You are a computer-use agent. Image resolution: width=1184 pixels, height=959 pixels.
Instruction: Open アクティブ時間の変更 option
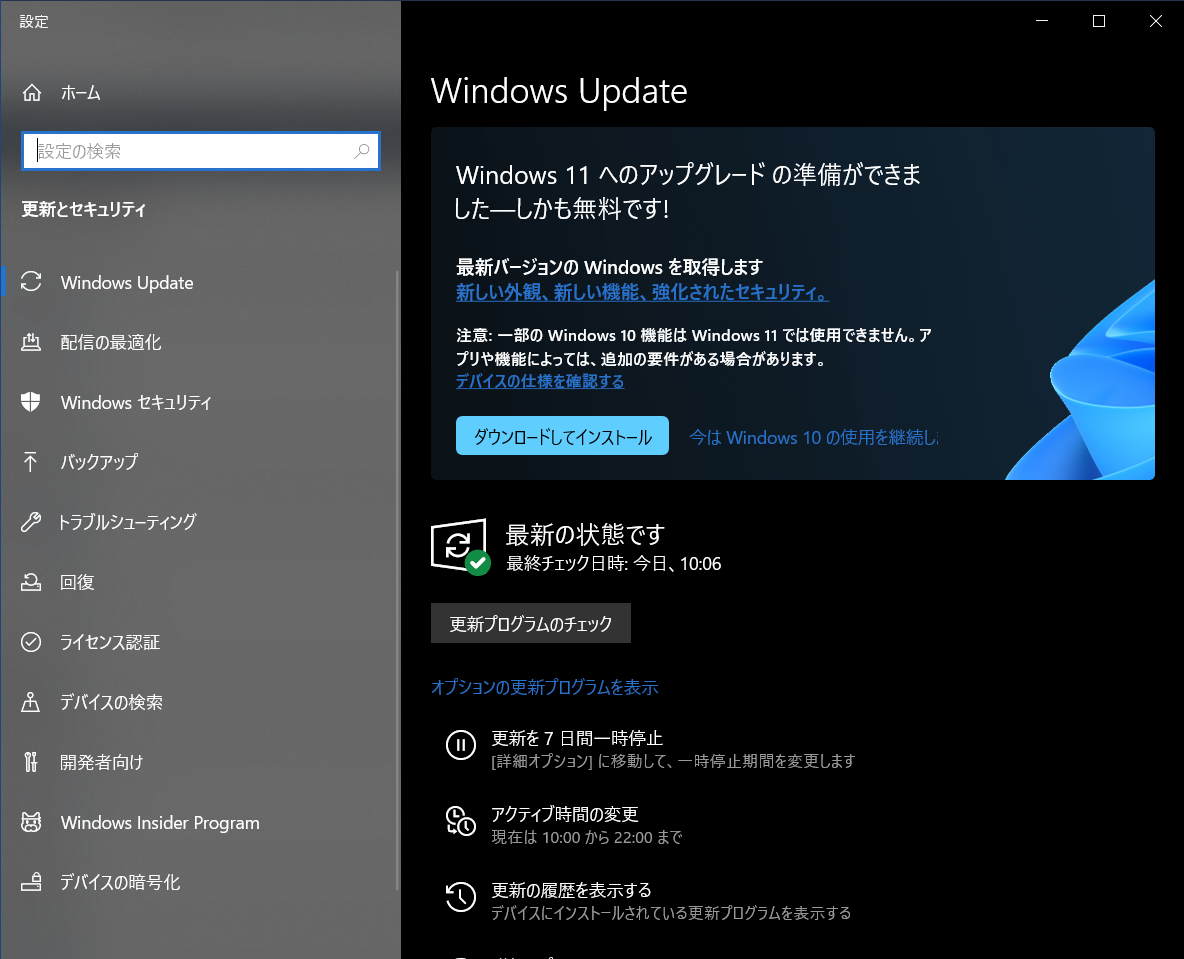(565, 814)
